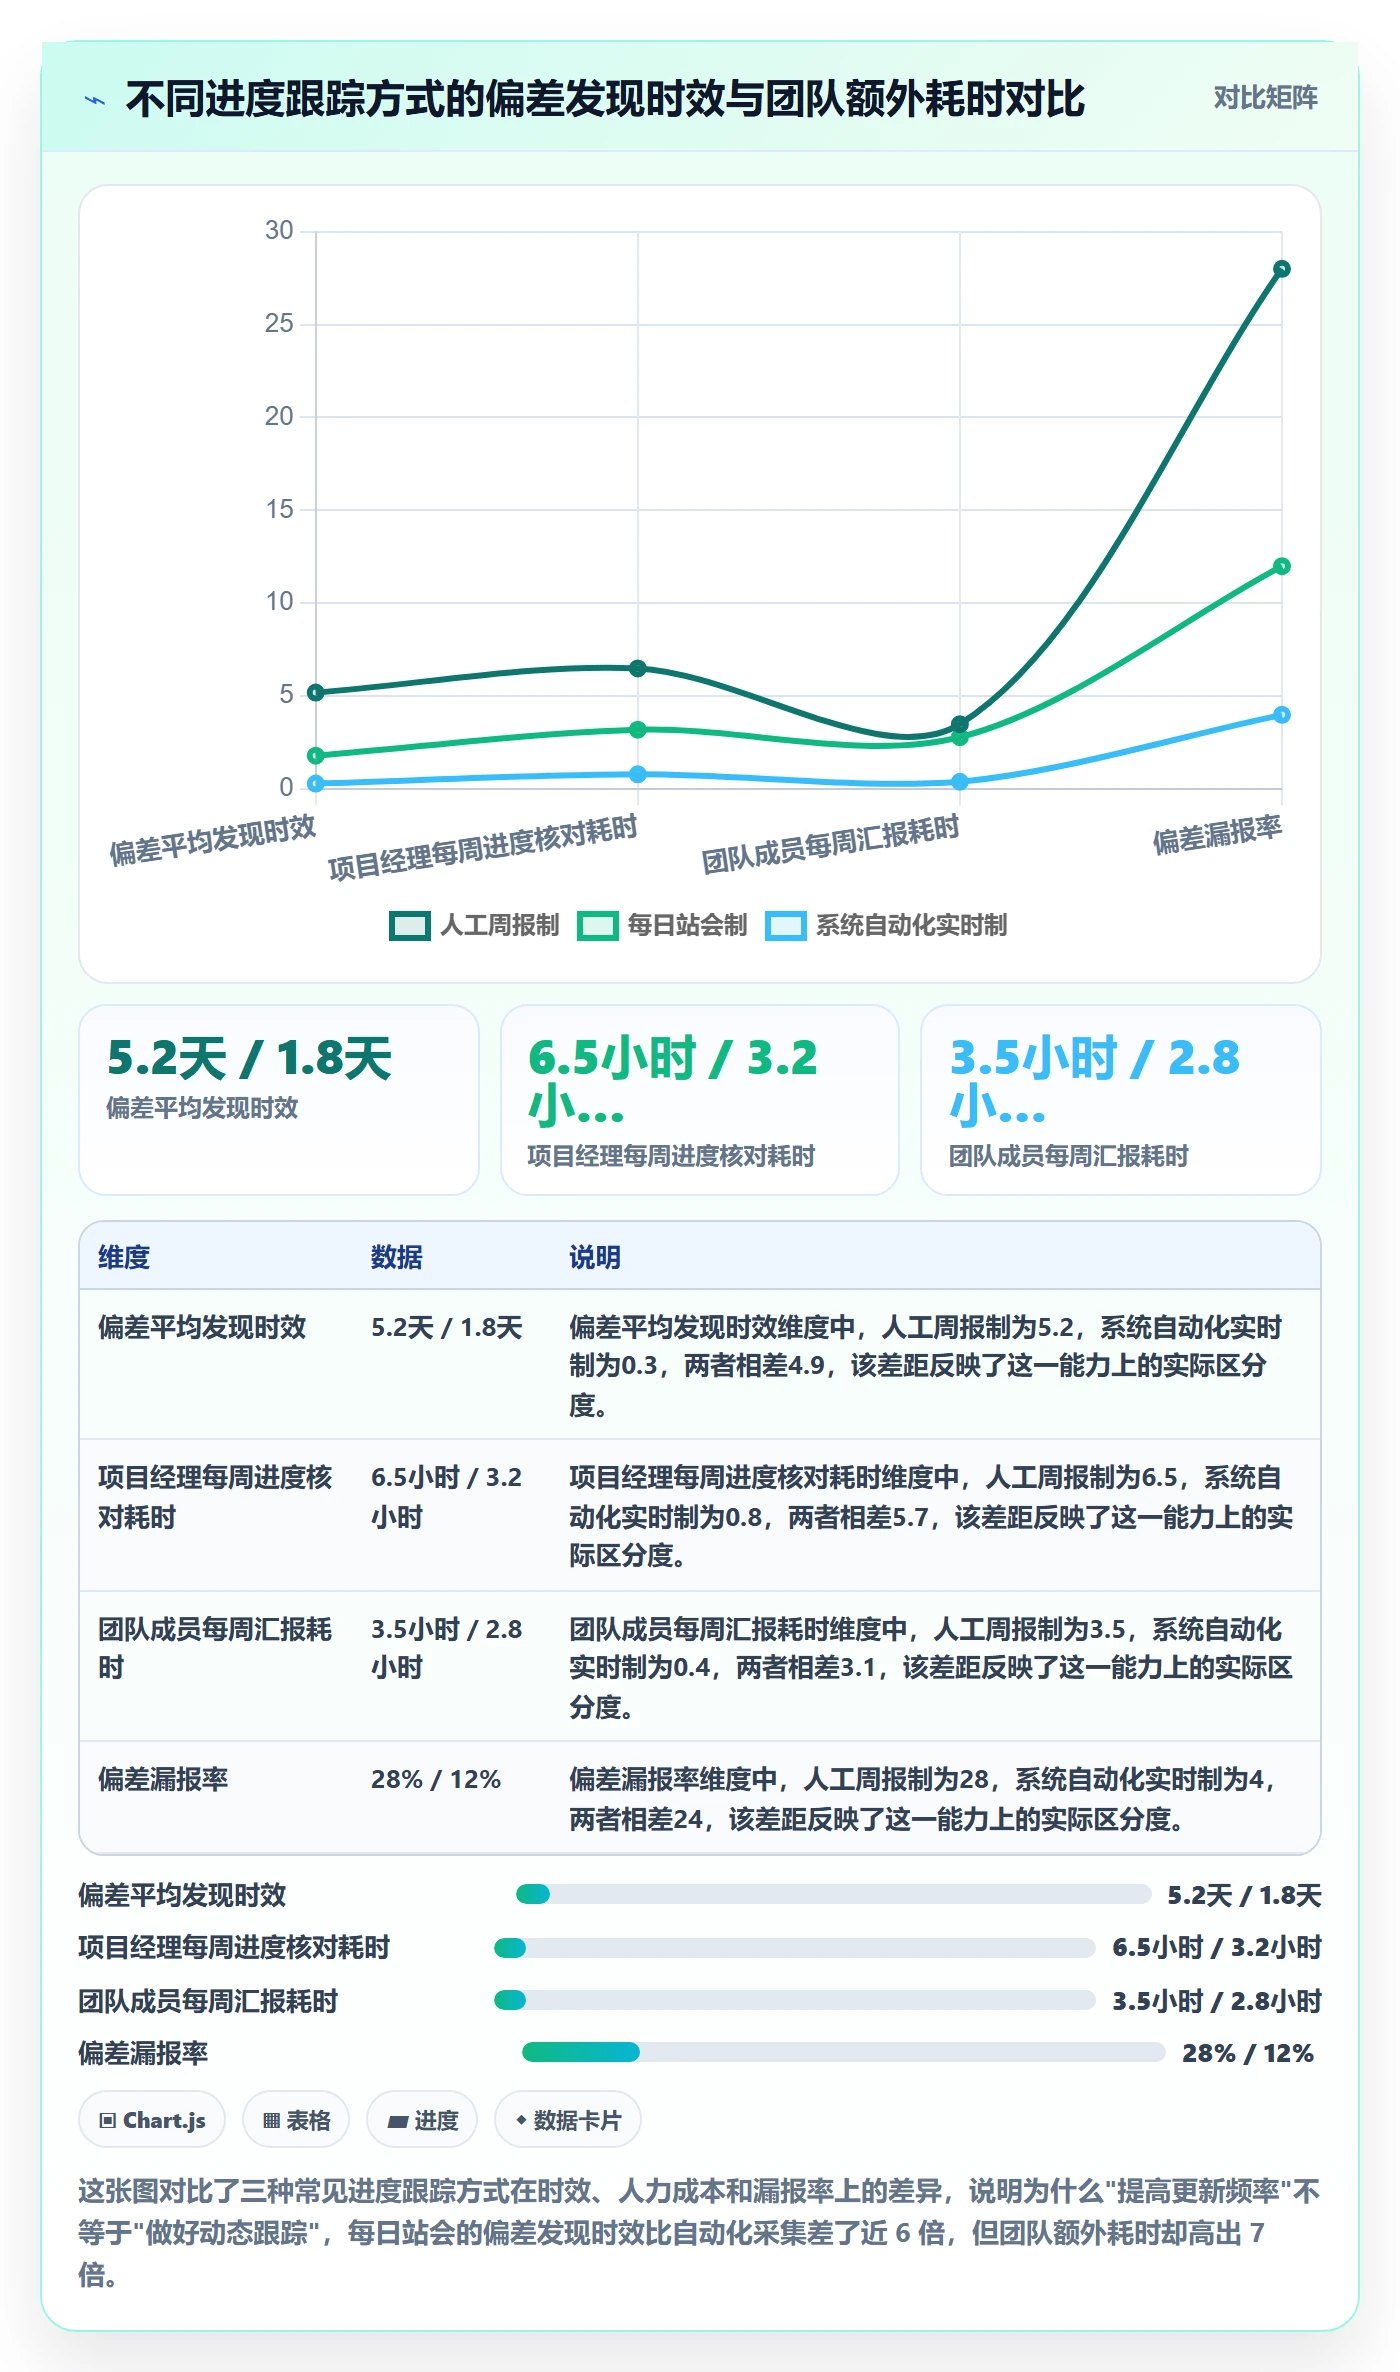This screenshot has height=2372, width=1400.
Task: Click the 人工周报制 point at 项目经理每周进度核对耗时
Action: (638, 668)
